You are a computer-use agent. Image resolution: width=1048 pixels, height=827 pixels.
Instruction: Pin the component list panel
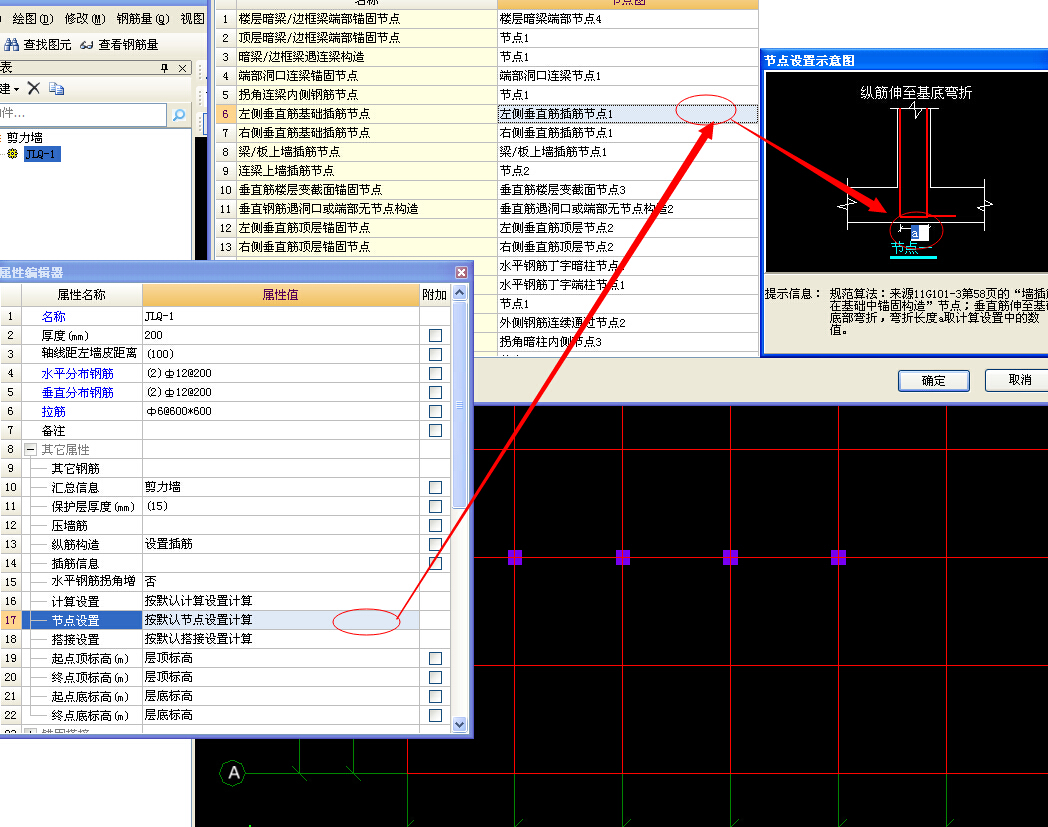click(x=164, y=68)
